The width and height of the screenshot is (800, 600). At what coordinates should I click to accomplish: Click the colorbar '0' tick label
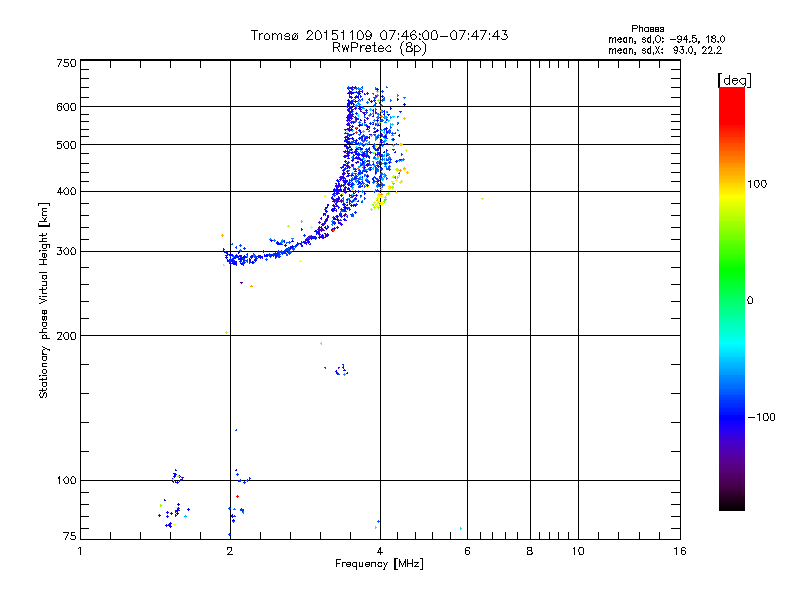coord(750,301)
